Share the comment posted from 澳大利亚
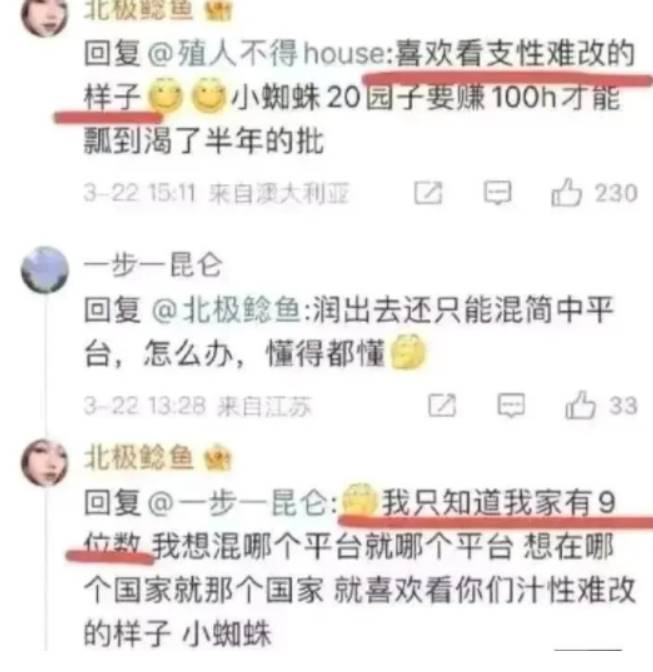Screen dimensions: 653x672 428,193
